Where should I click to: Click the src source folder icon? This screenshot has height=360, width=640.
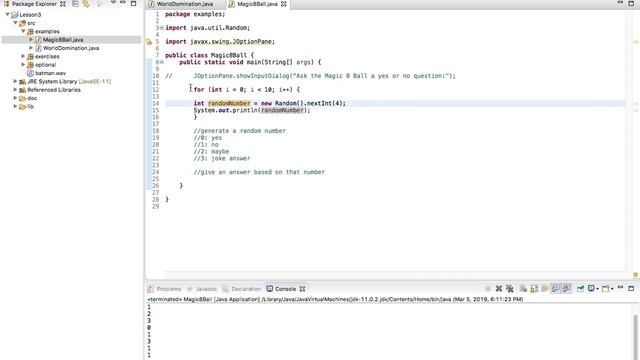22,23
